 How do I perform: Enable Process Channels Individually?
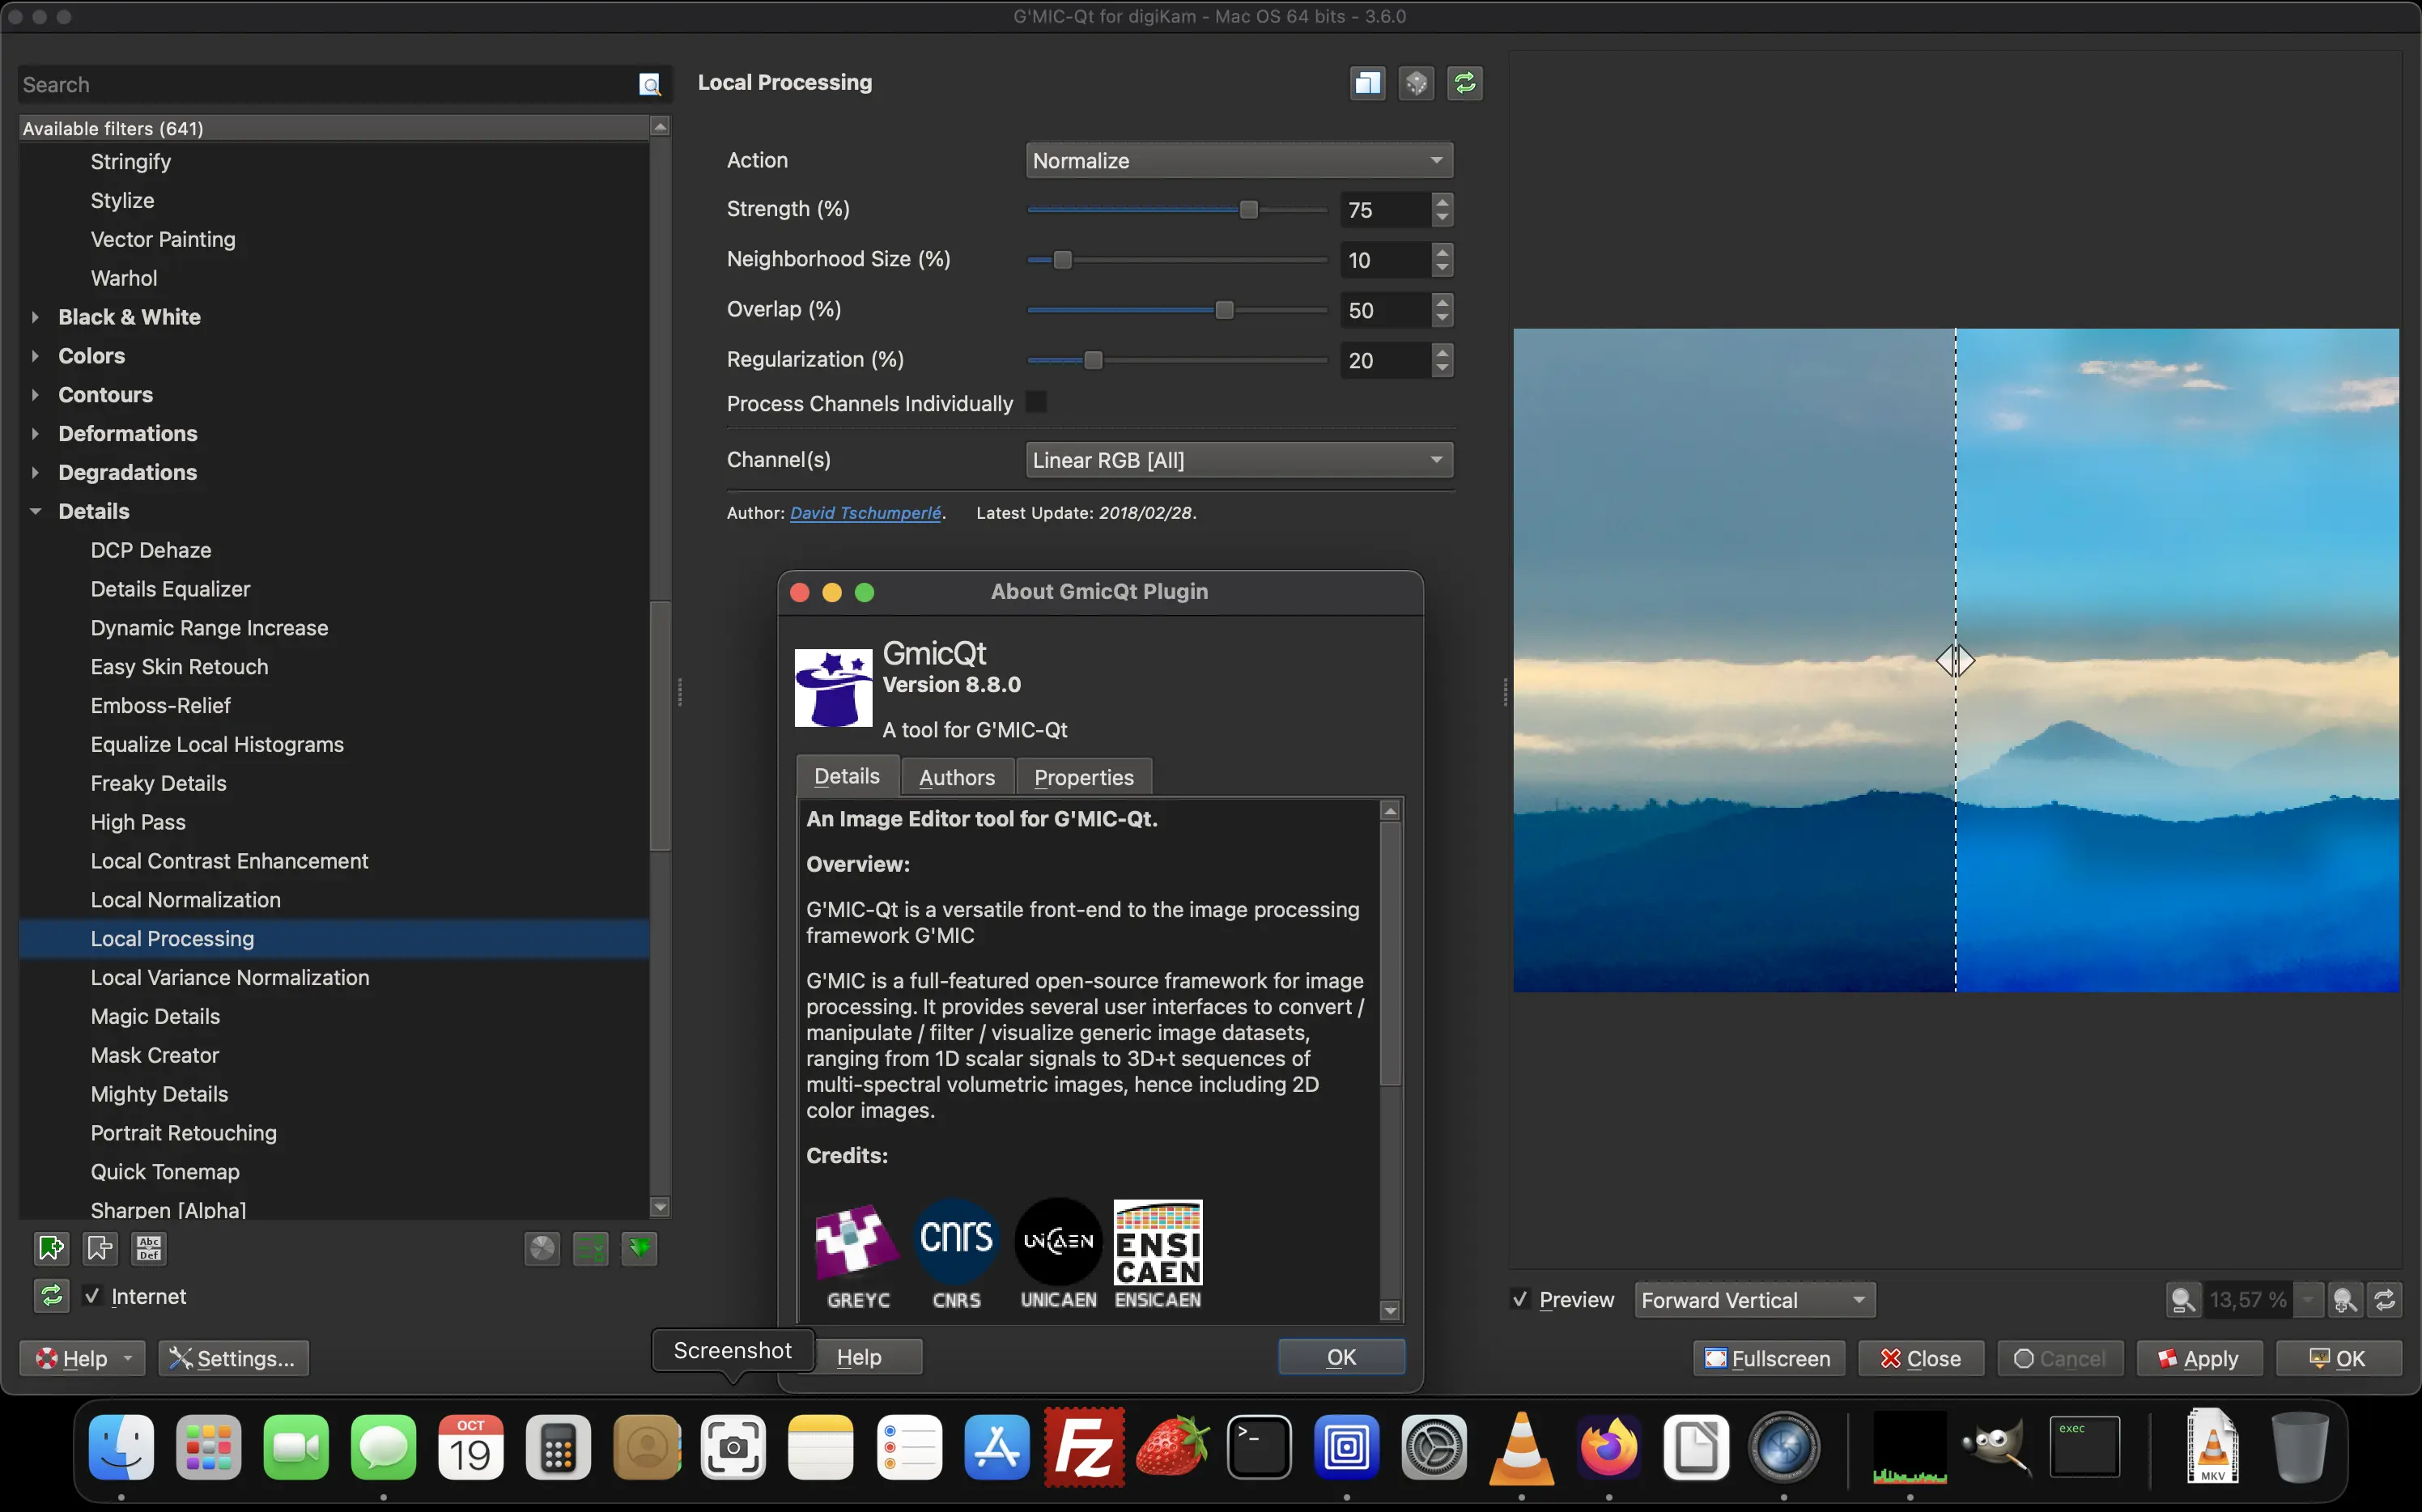coord(1036,402)
